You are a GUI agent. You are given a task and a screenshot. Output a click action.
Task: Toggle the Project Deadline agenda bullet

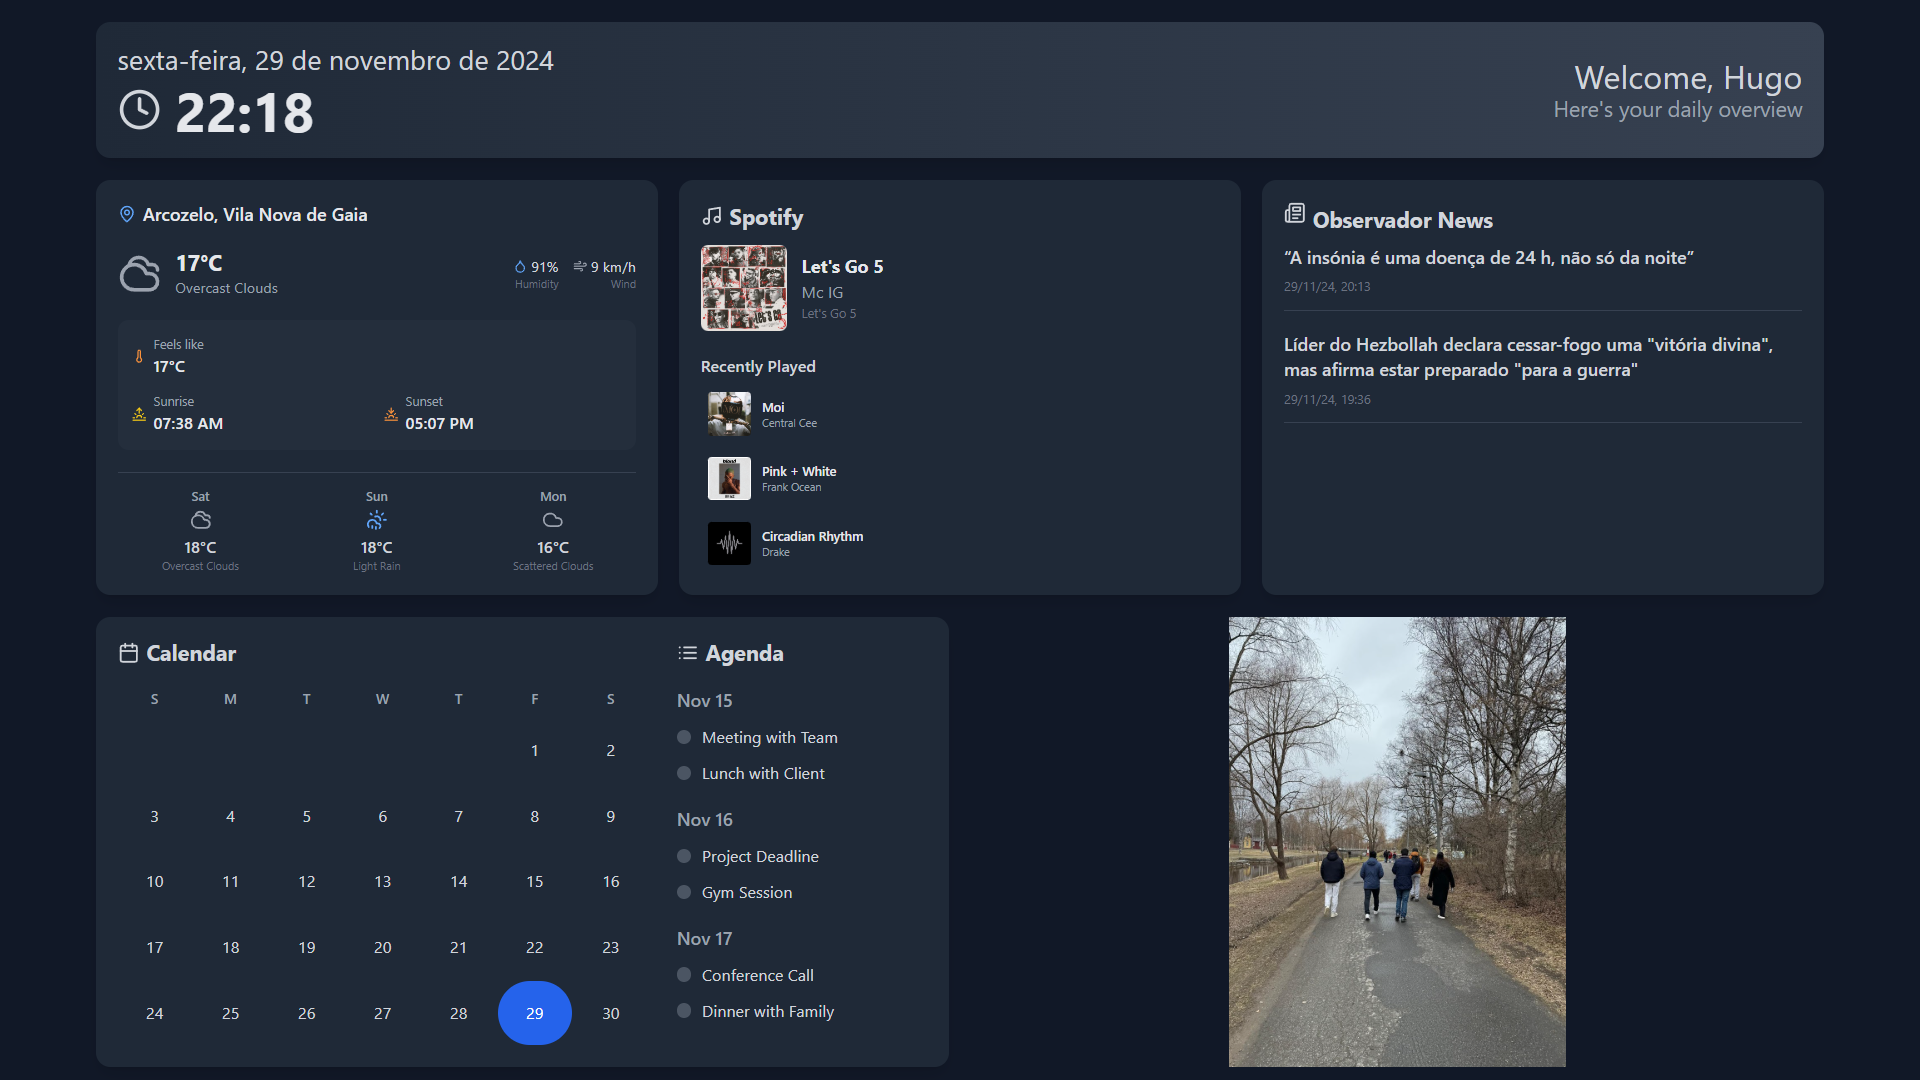tap(684, 856)
